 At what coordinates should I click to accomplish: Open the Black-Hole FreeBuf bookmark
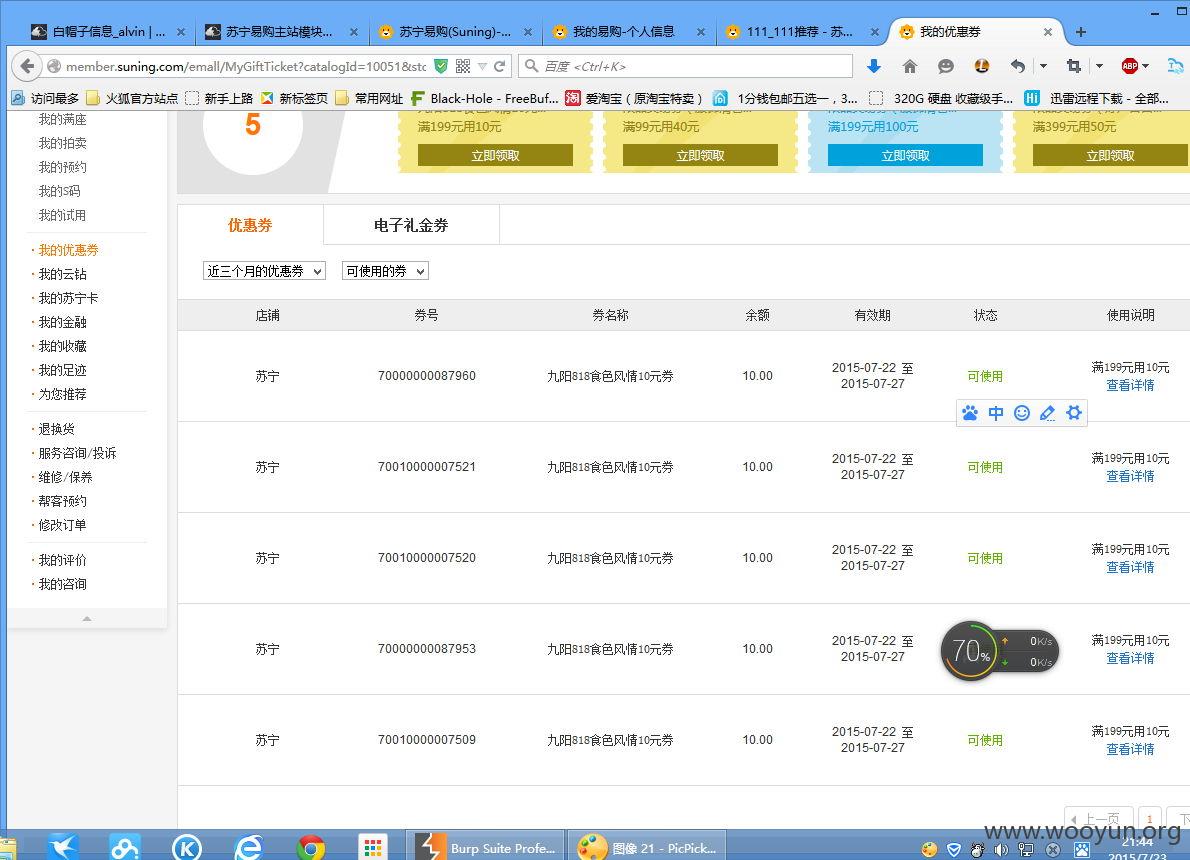pos(485,98)
